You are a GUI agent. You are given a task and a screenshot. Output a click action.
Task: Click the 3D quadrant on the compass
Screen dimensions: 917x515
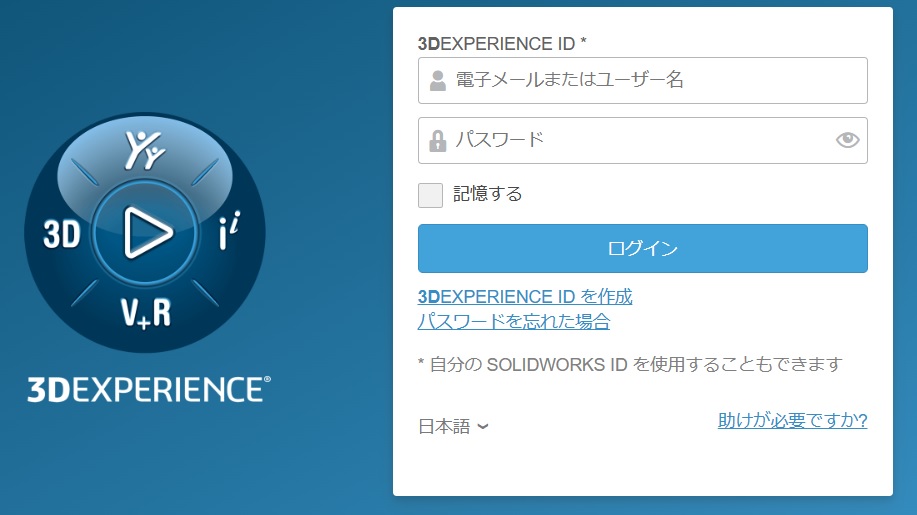pos(62,234)
